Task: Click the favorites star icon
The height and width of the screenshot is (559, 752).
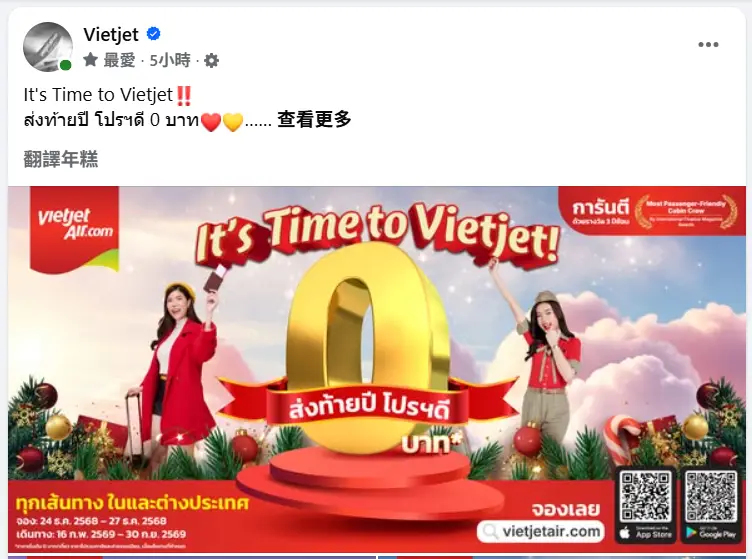Action: point(90,60)
